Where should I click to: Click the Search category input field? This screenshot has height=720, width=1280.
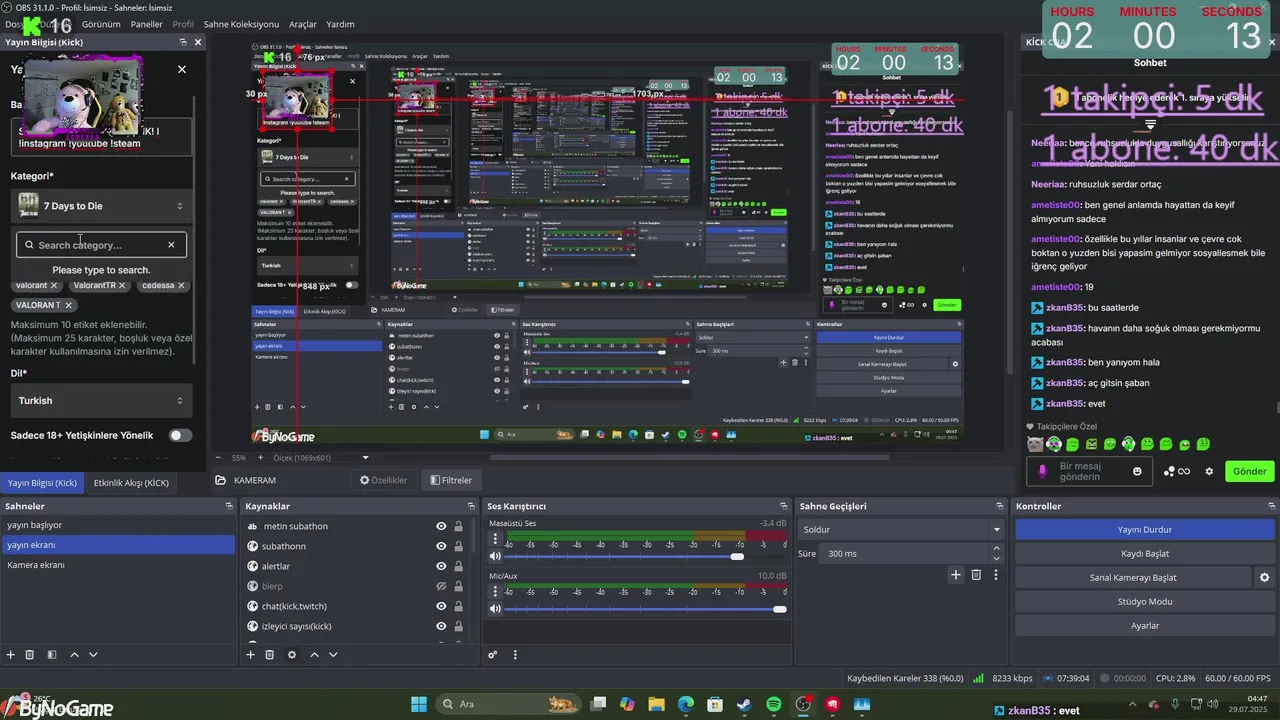tap(101, 245)
